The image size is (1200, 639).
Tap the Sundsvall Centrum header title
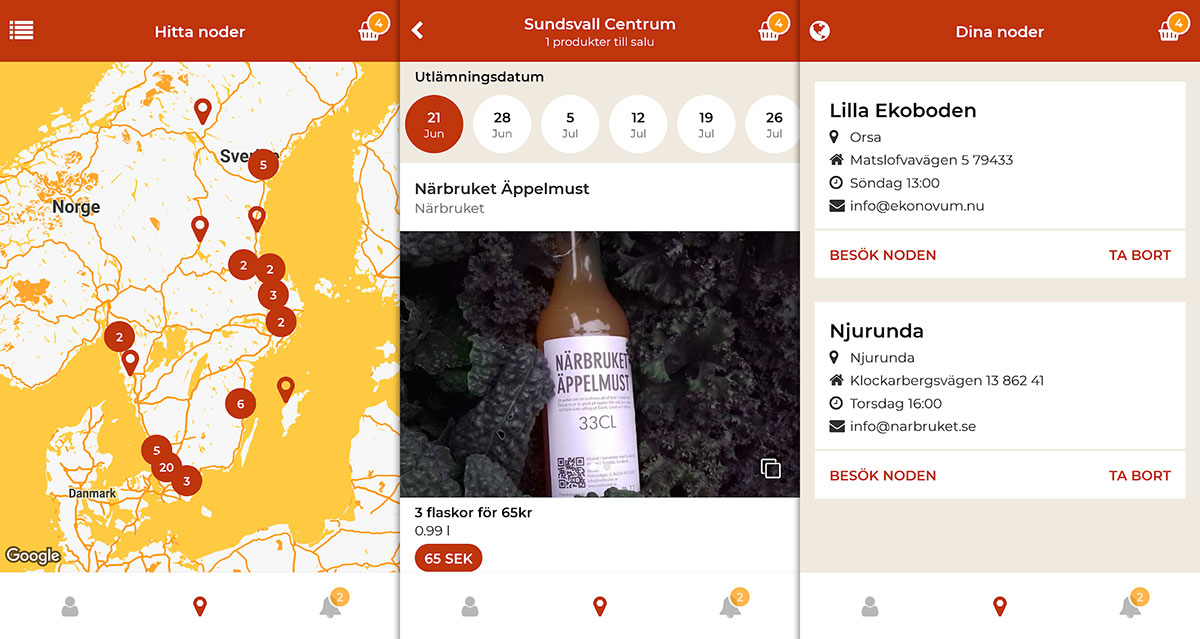(x=599, y=23)
